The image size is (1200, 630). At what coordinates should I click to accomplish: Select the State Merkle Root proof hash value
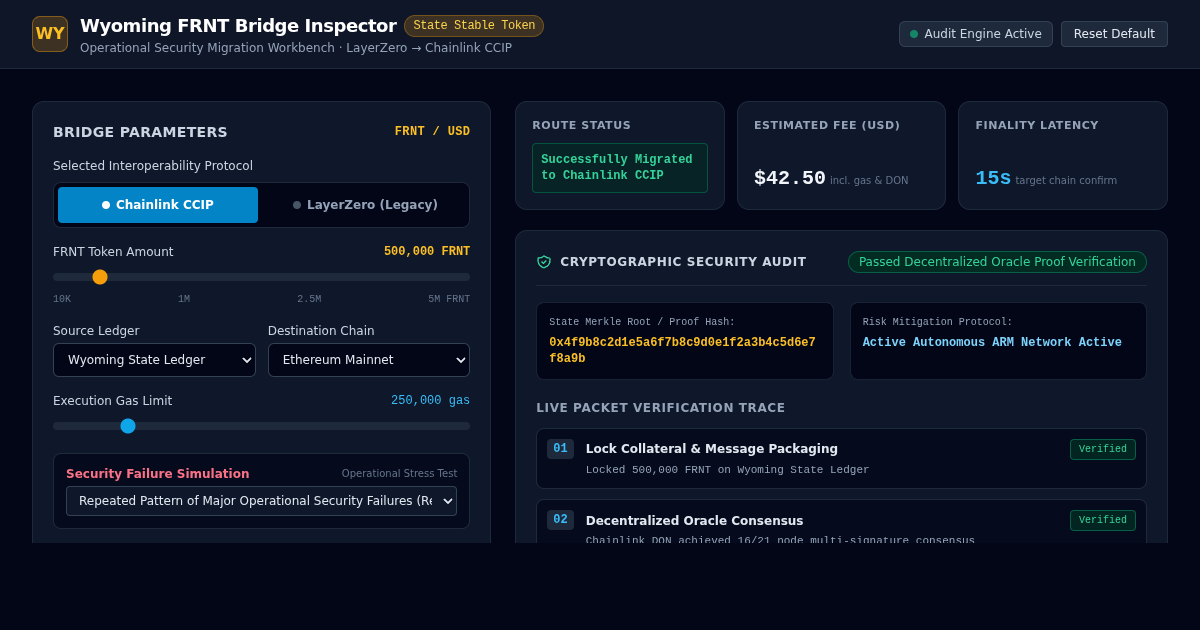[x=682, y=351]
